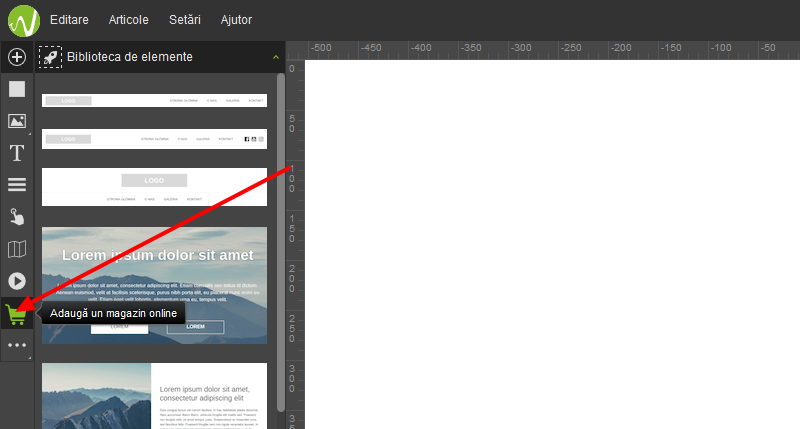Select the map element icon

[17, 249]
